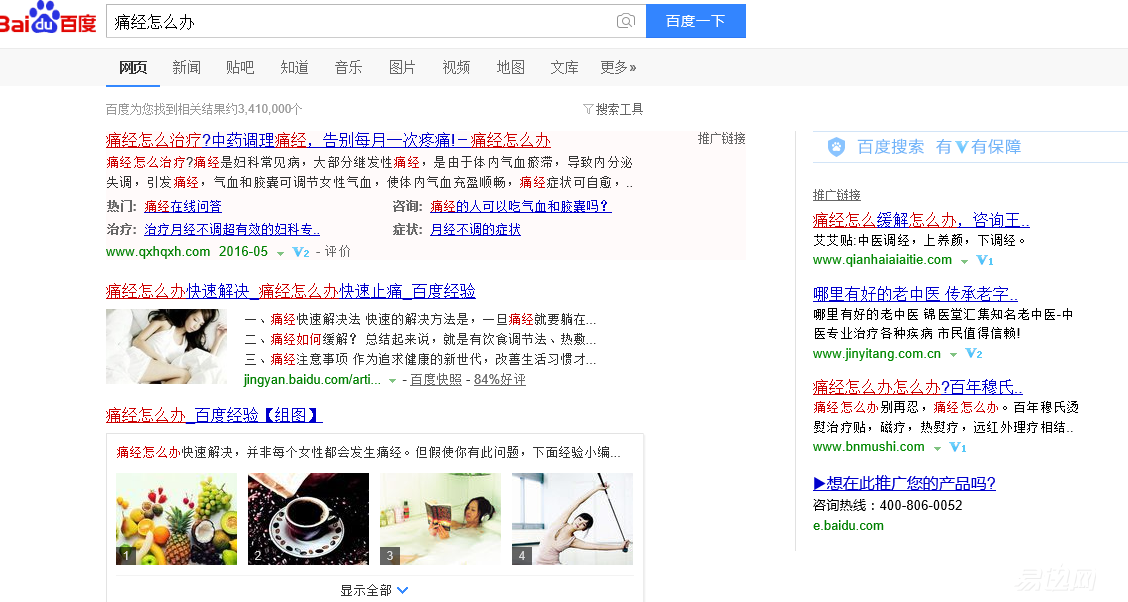
Task: Open fruit image numbered 1
Action: click(x=177, y=519)
